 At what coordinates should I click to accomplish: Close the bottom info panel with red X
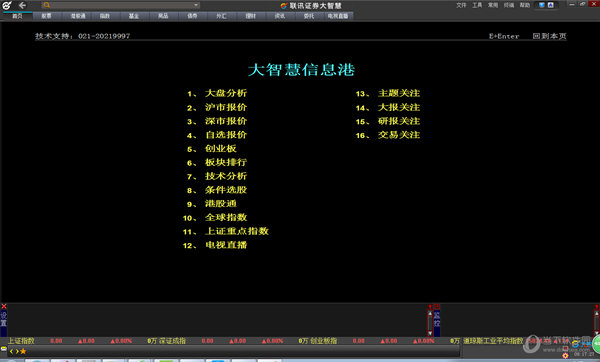click(x=4, y=307)
